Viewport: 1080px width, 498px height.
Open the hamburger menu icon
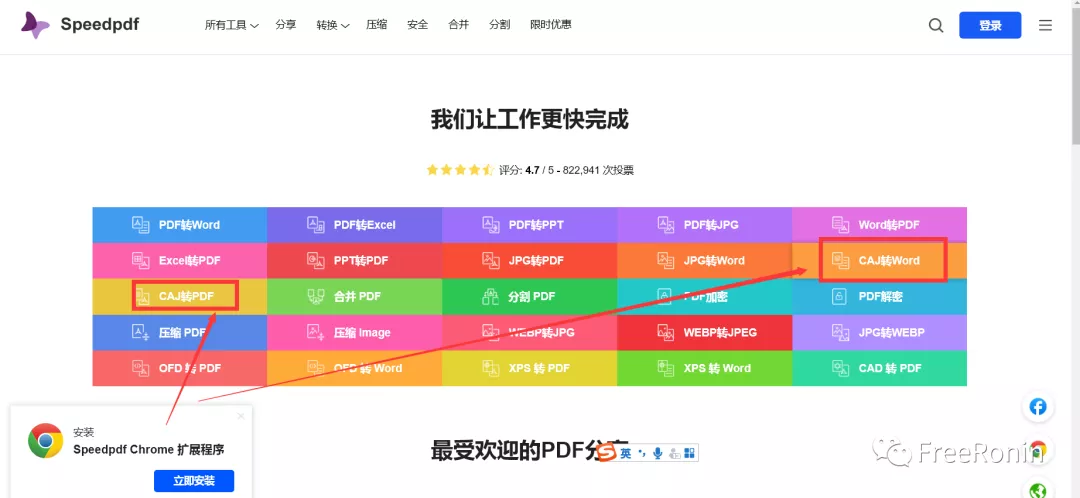(1045, 25)
